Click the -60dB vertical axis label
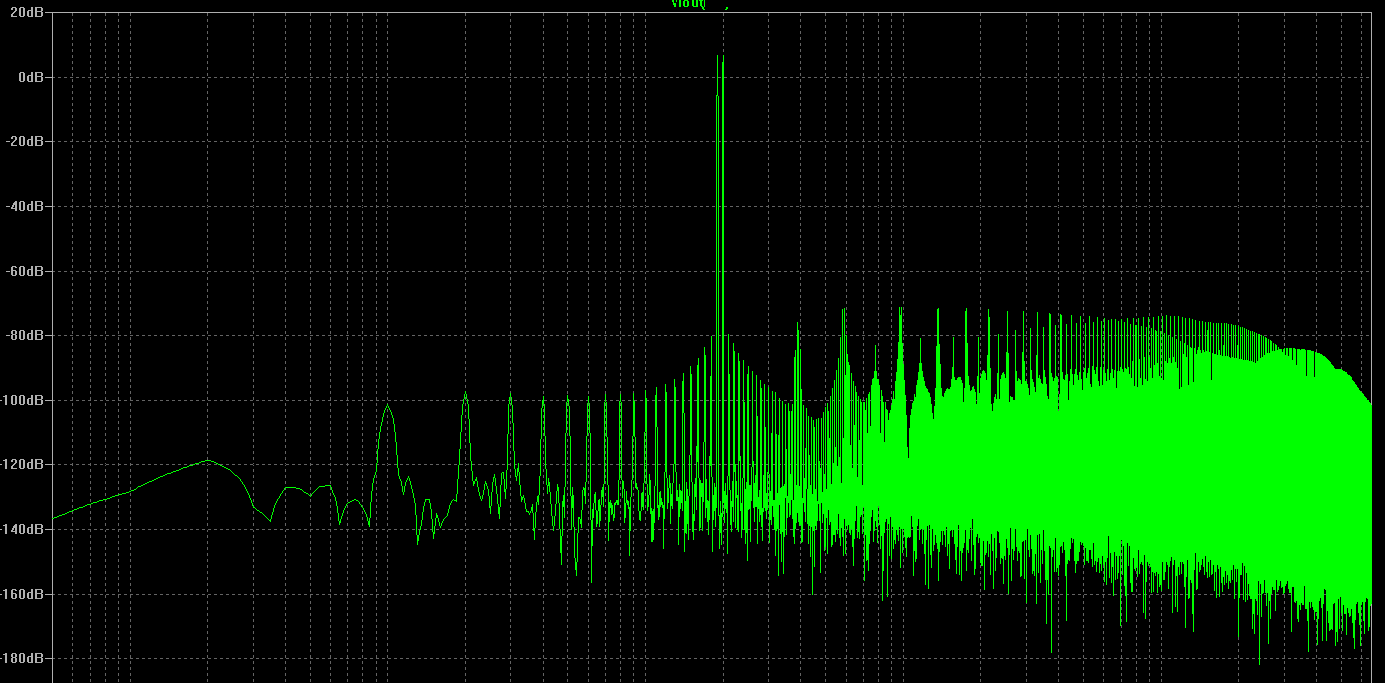The width and height of the screenshot is (1385, 683). click(24, 271)
